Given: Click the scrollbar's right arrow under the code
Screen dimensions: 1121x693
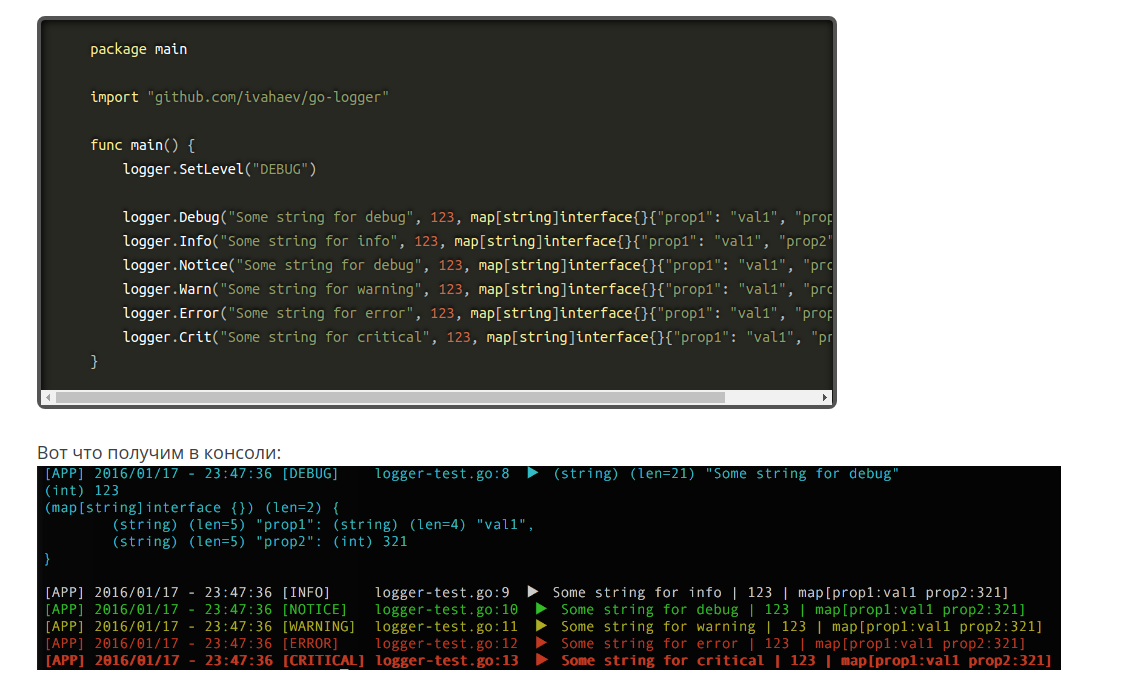Looking at the screenshot, I should tap(825, 397).
